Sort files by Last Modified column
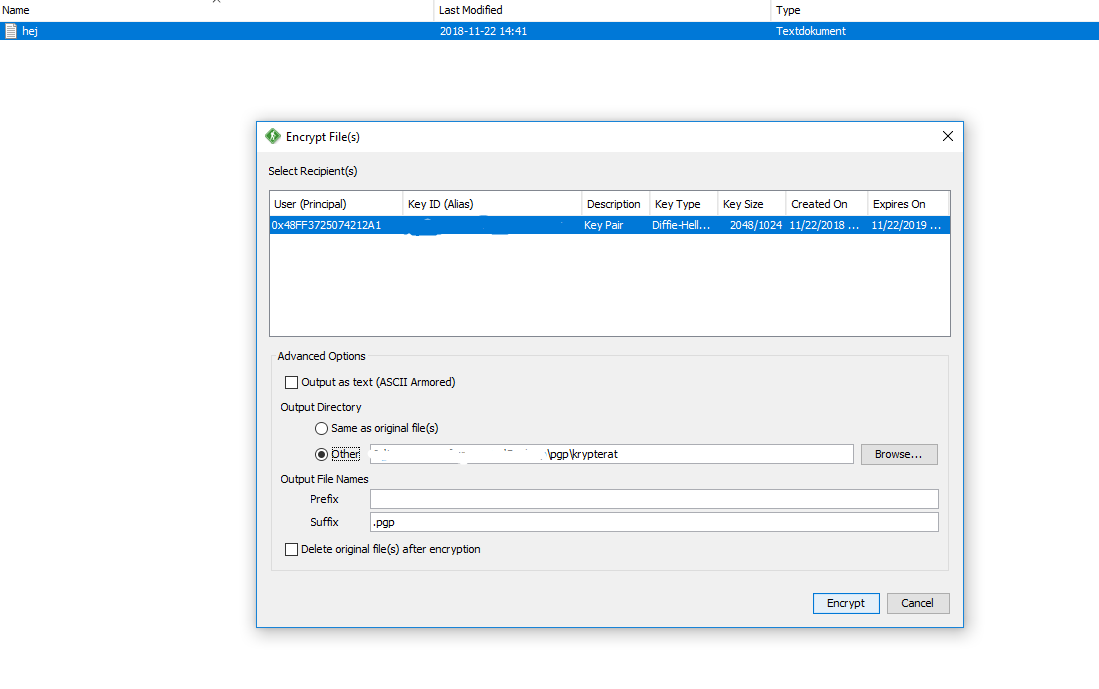The image size is (1099, 689). coord(600,10)
